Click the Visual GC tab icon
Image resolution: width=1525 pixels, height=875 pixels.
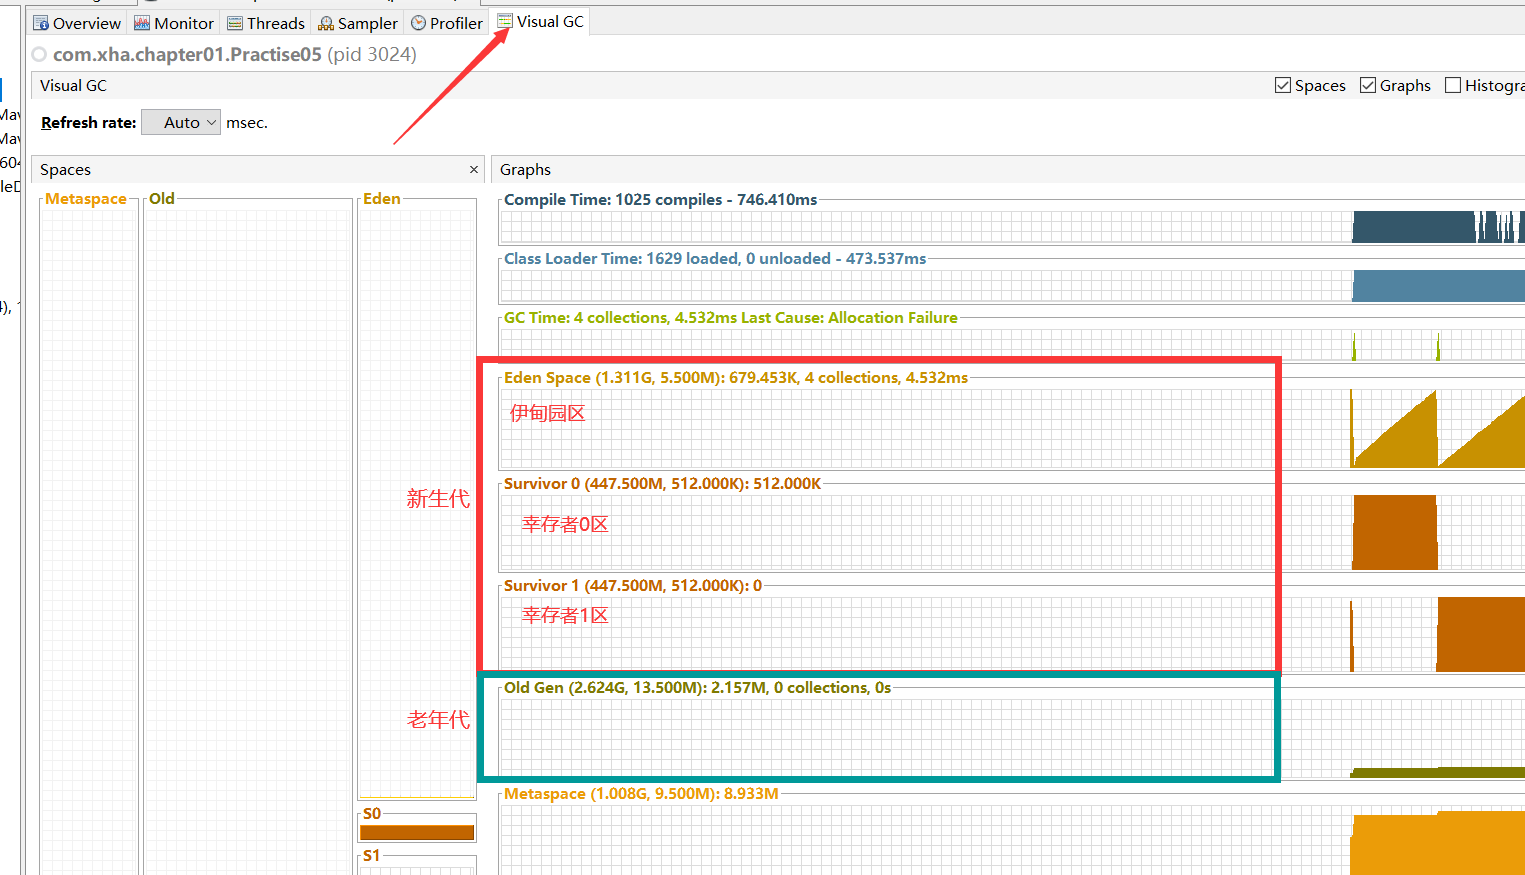coord(505,21)
